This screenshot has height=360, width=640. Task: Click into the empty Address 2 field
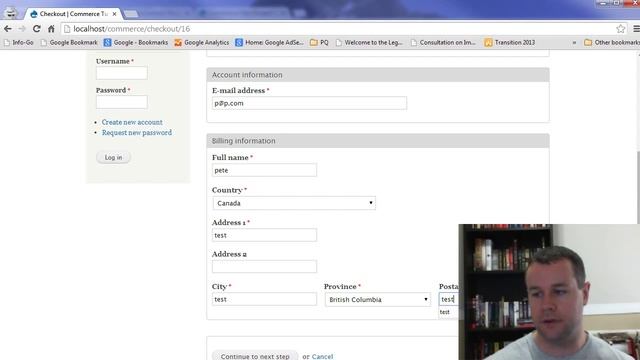tap(264, 267)
